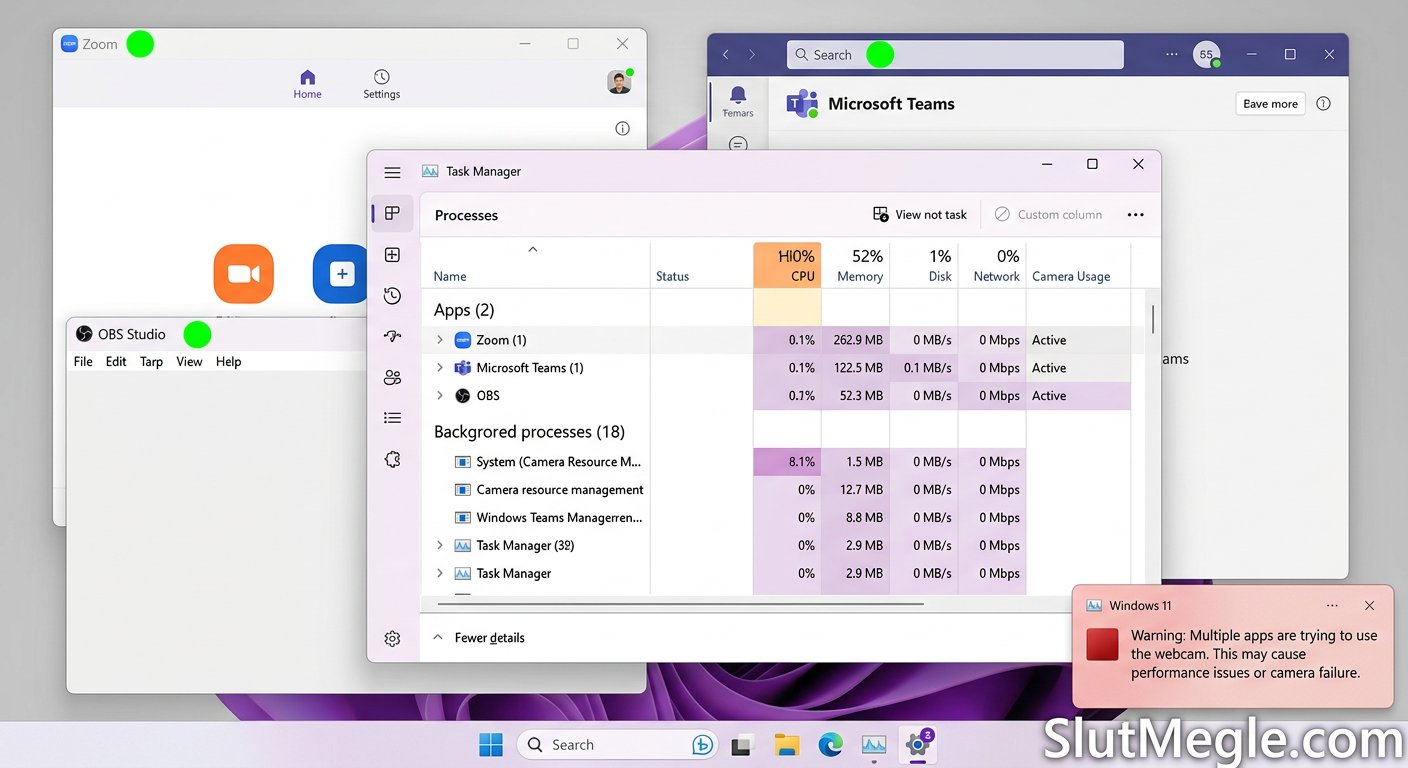Open the Teams profile avatar labeled 65
The width and height of the screenshot is (1408, 768).
click(x=1206, y=55)
